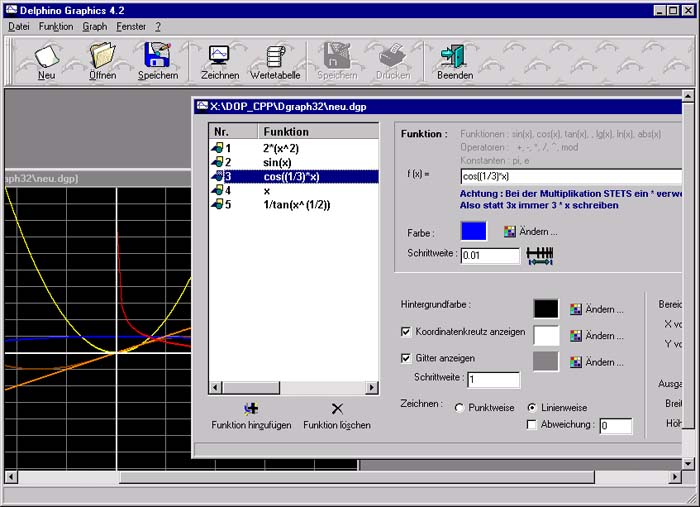700x507 pixels.
Task: Click main window vertical scroll down arrow
Action: pyautogui.click(x=688, y=464)
